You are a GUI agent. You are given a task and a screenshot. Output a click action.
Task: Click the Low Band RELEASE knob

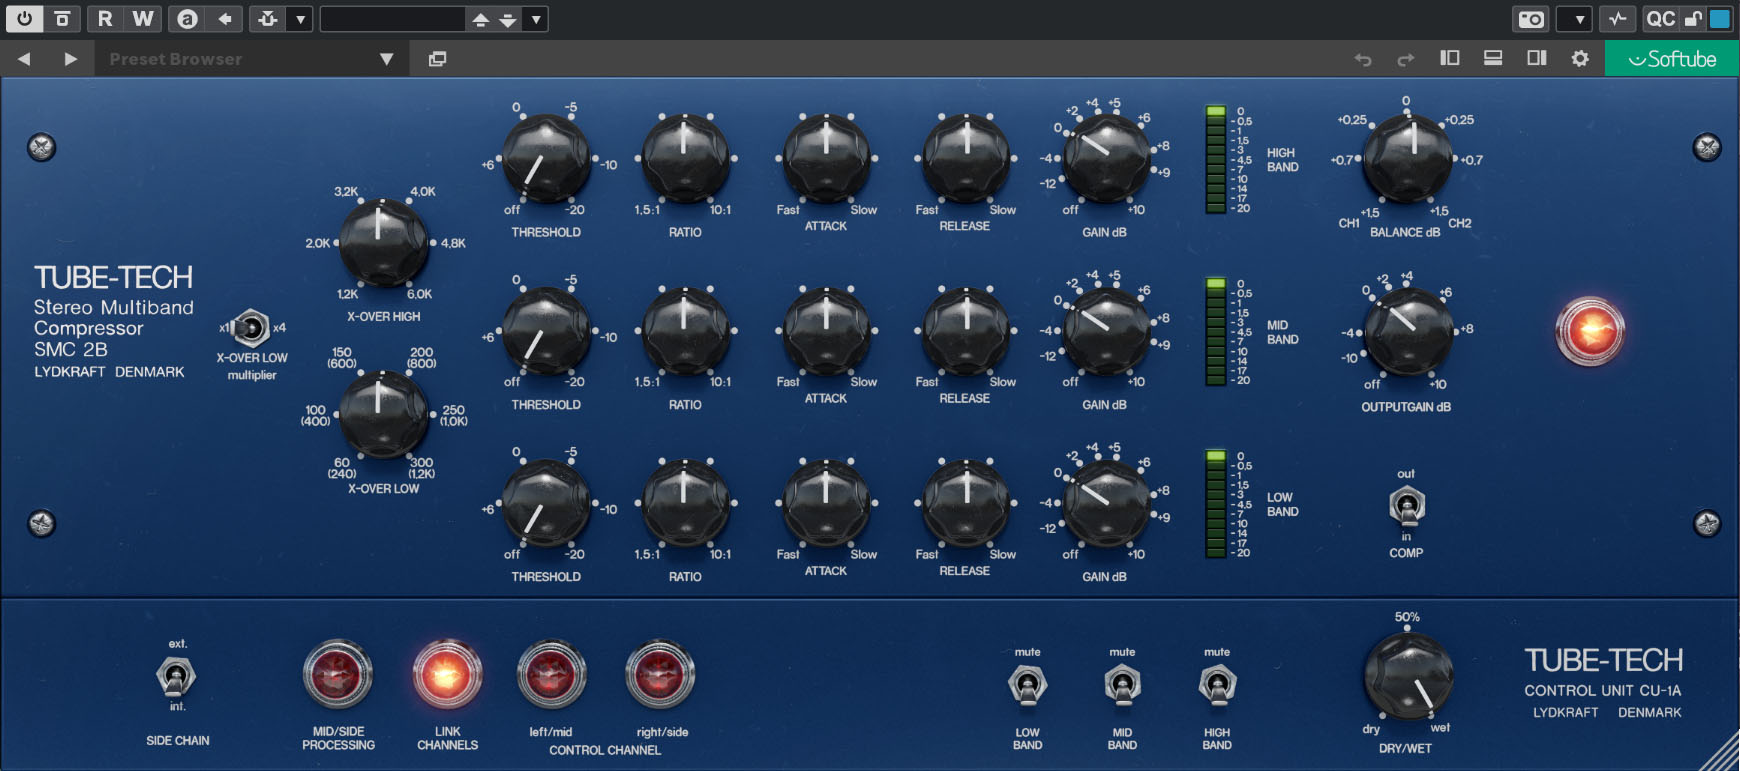(x=966, y=502)
